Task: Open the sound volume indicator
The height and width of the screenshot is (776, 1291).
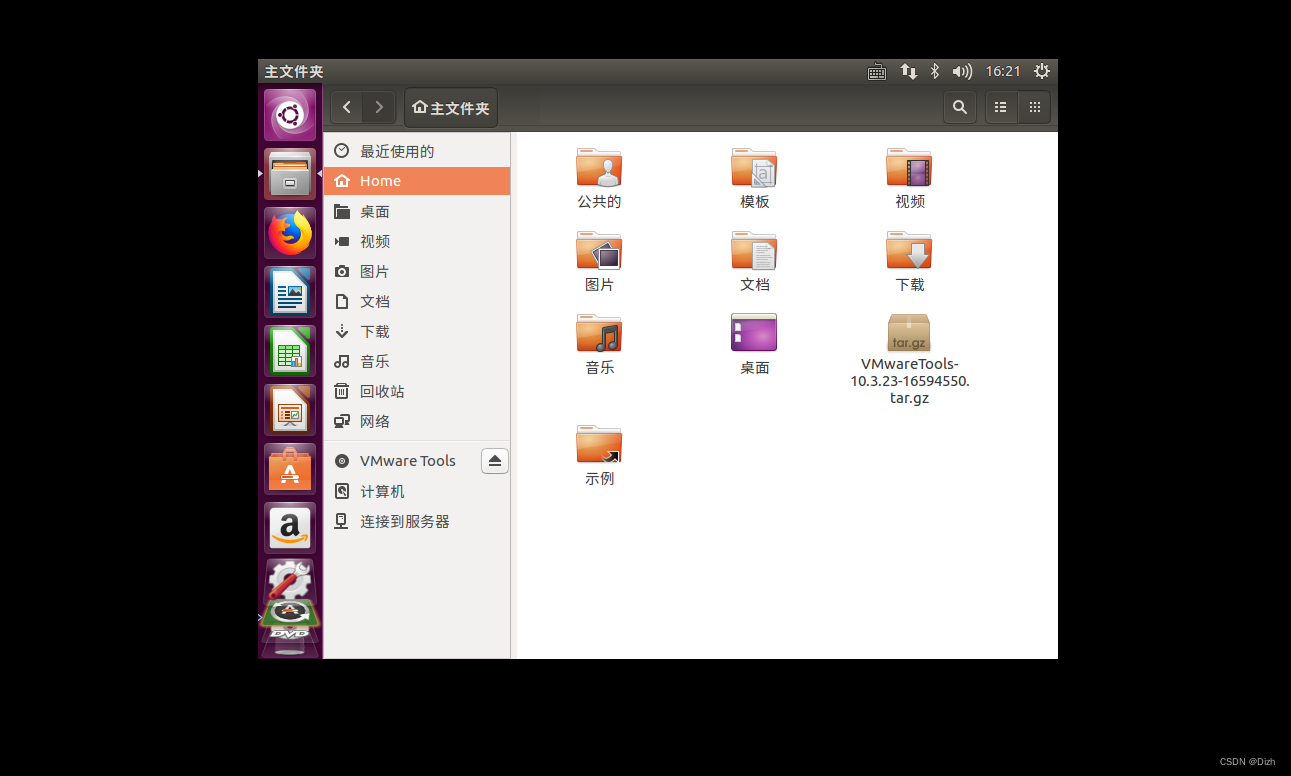Action: (962, 71)
